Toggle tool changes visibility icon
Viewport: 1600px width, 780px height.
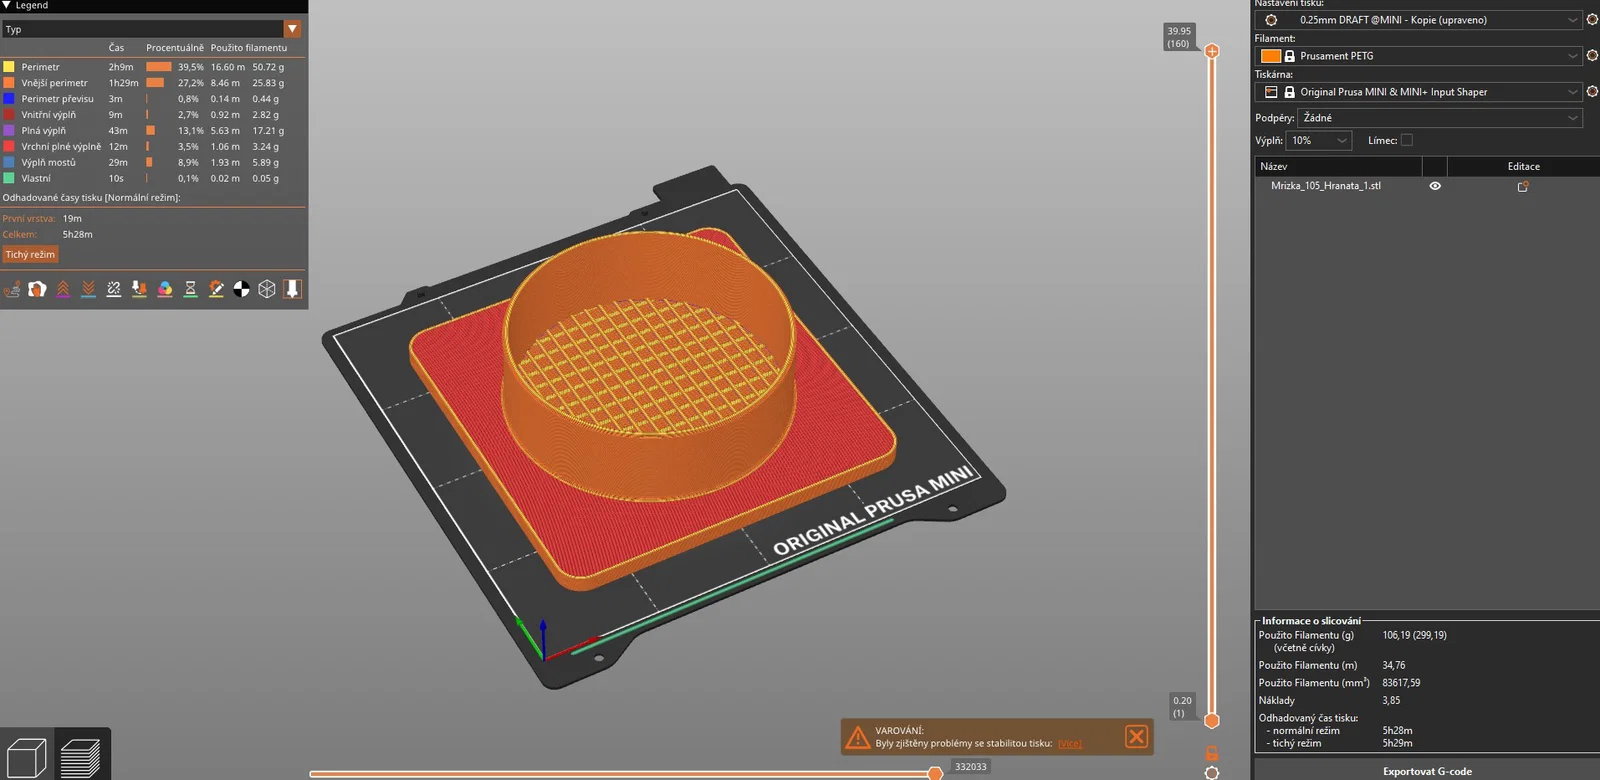pos(139,289)
